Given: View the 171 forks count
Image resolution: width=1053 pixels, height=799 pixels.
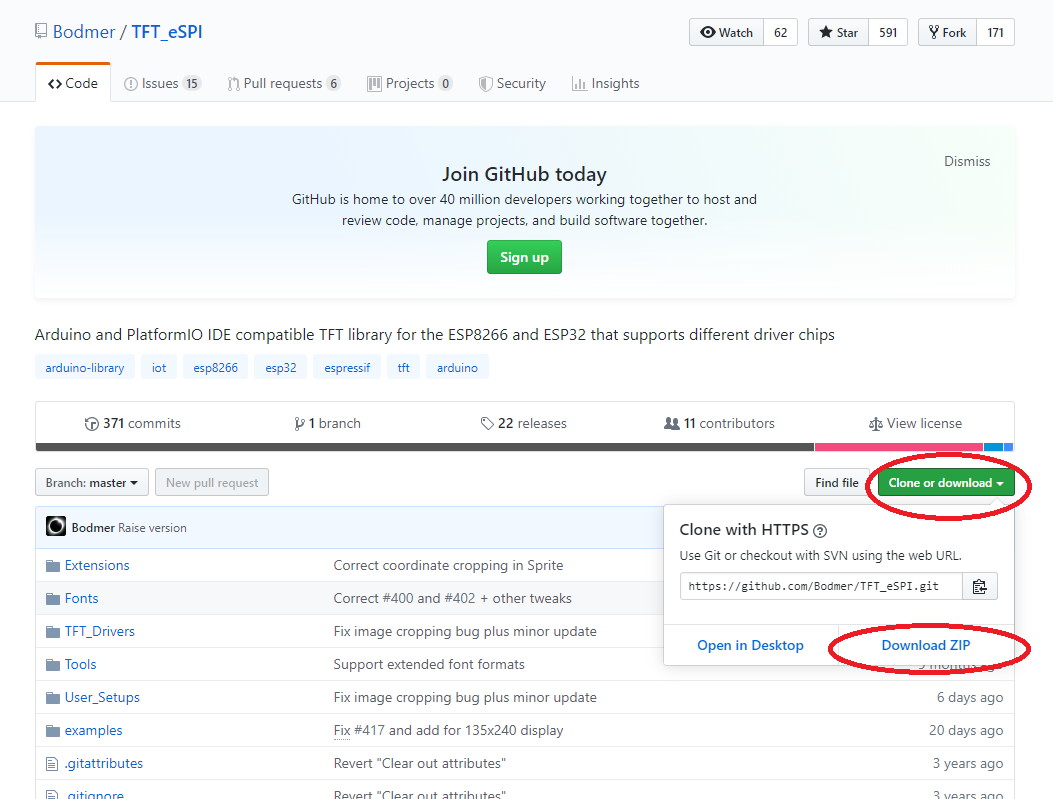Looking at the screenshot, I should click(995, 32).
